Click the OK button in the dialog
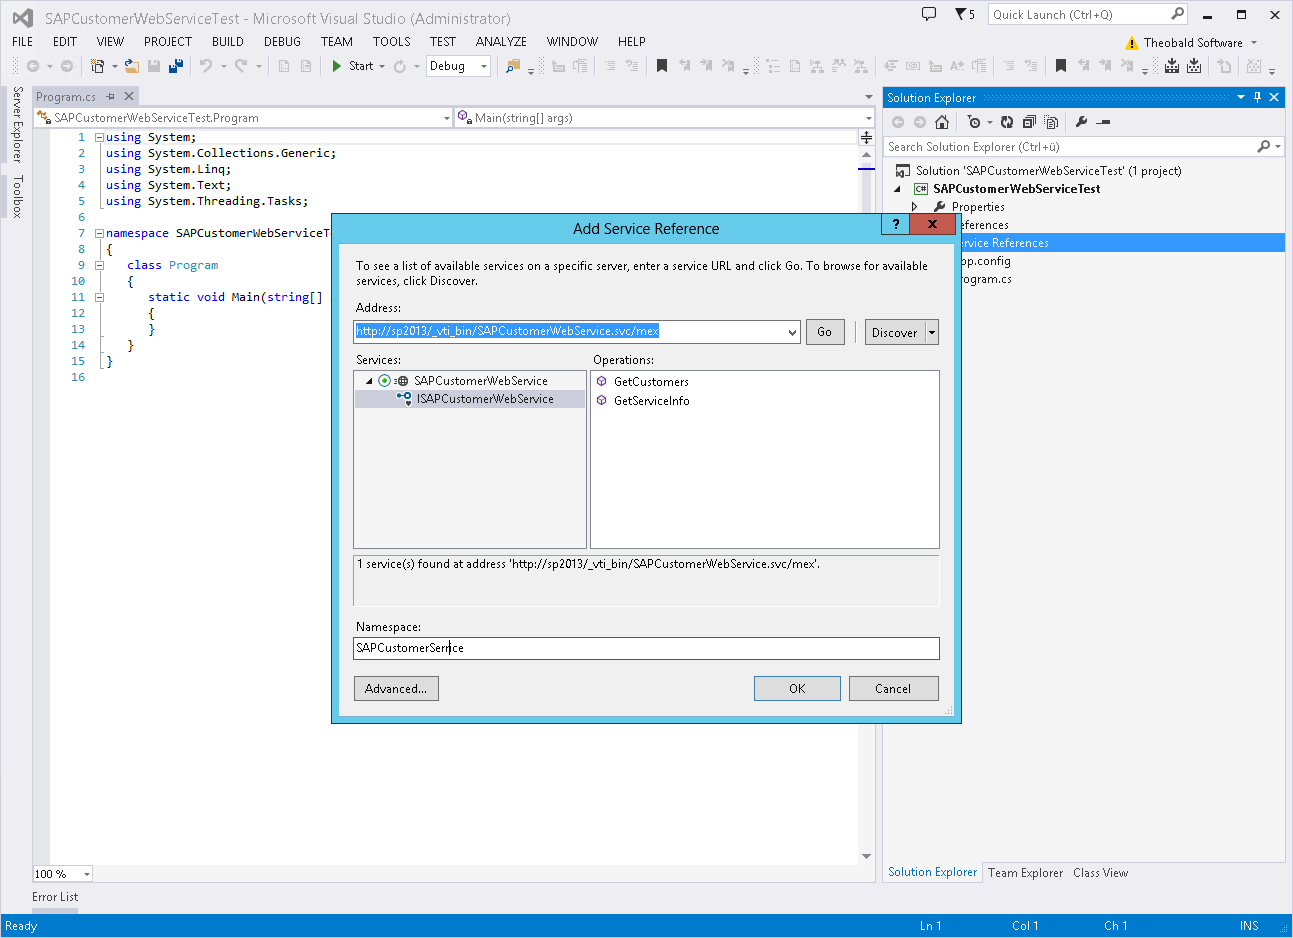This screenshot has height=938, width=1293. (797, 689)
